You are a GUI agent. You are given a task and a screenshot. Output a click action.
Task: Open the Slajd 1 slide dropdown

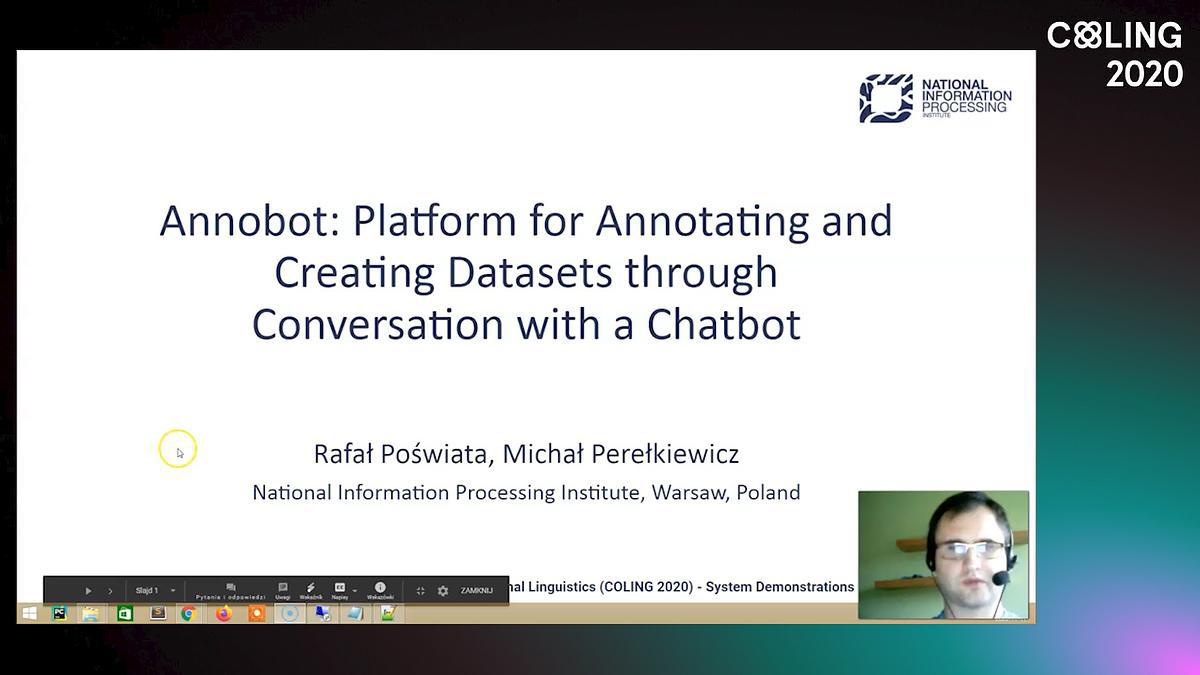172,591
